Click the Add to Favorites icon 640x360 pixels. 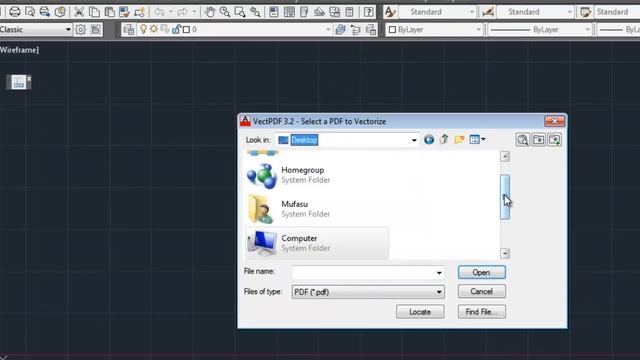coord(554,140)
